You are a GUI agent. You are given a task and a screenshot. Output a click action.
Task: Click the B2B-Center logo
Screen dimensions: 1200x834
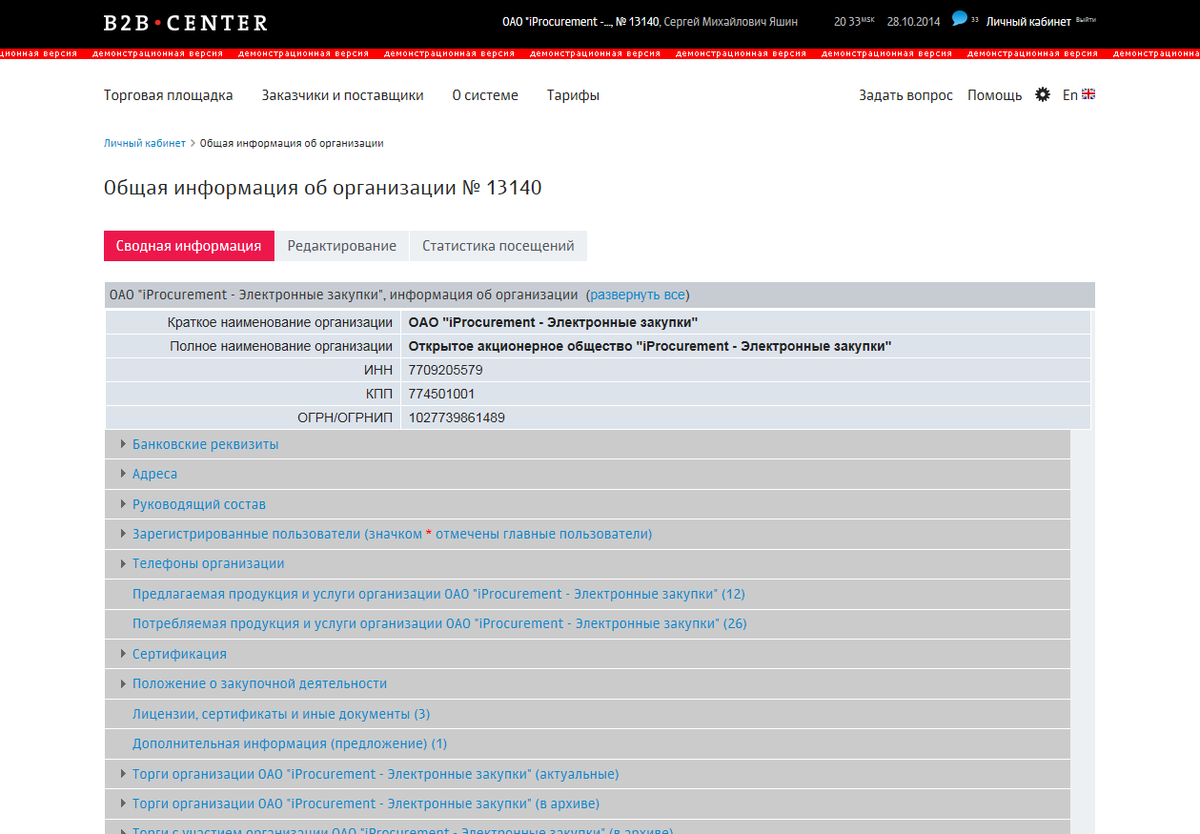coord(186,22)
